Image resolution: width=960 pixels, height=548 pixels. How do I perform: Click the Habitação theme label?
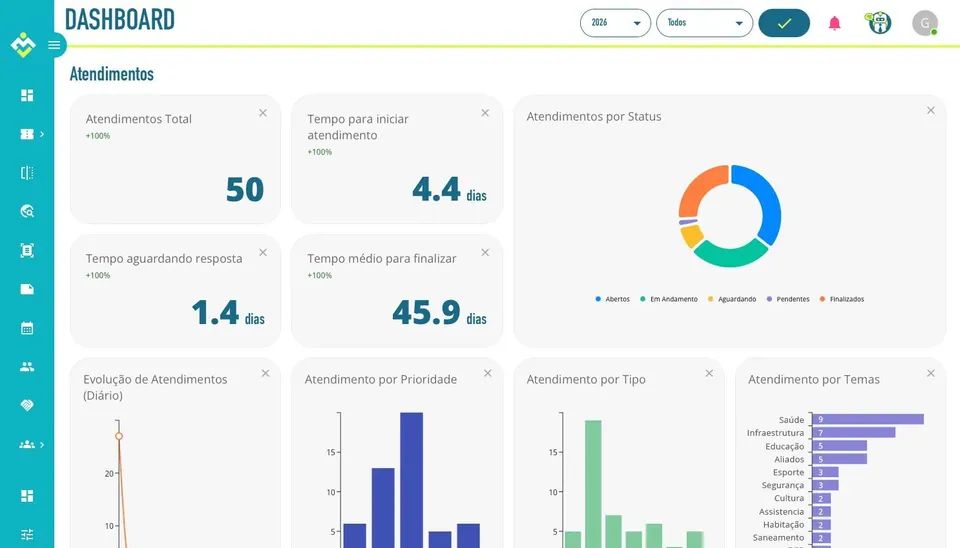tap(784, 524)
